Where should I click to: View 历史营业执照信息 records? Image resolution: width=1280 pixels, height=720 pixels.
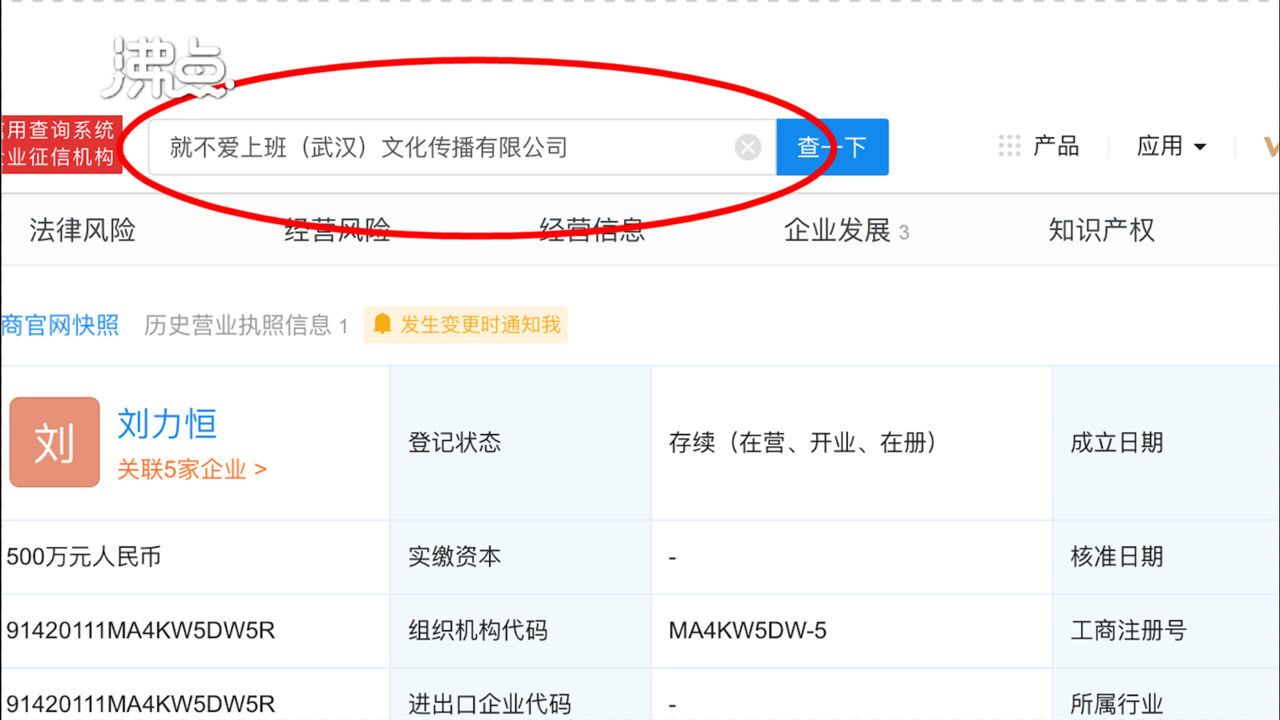click(246, 325)
